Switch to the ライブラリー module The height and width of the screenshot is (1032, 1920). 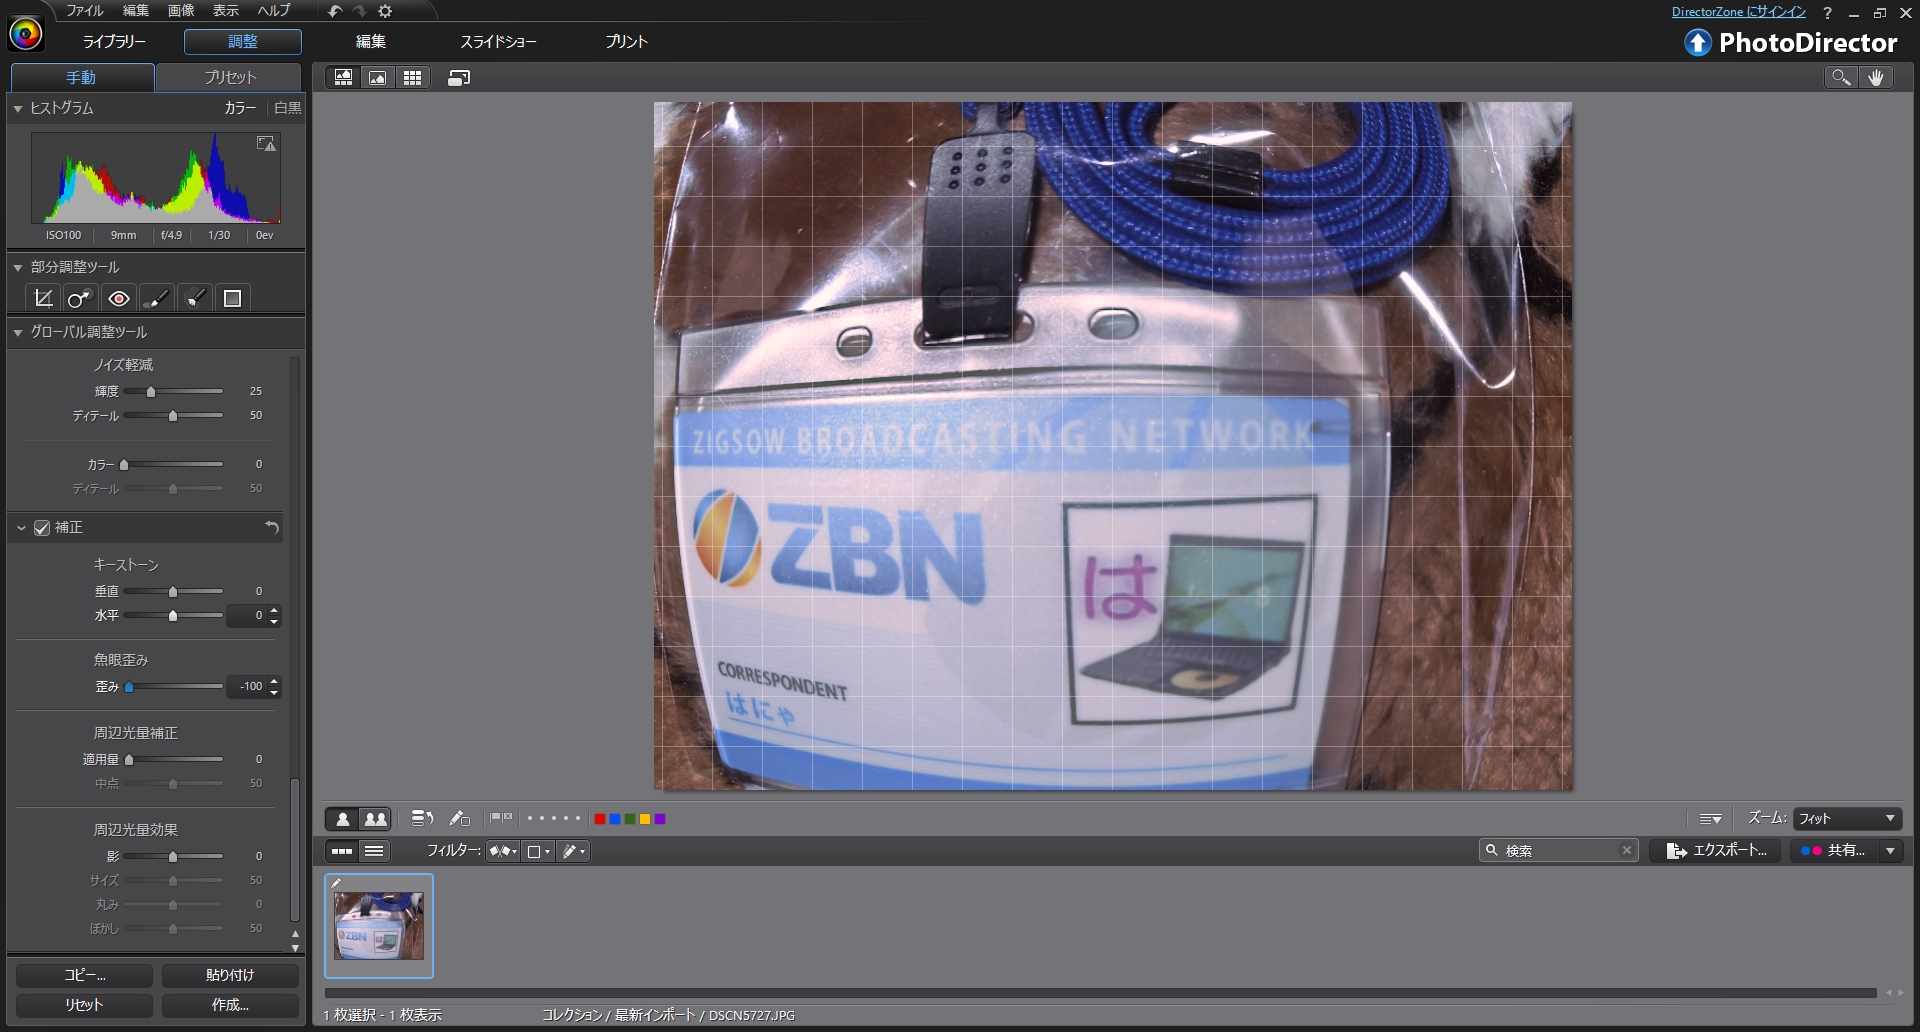pyautogui.click(x=114, y=42)
